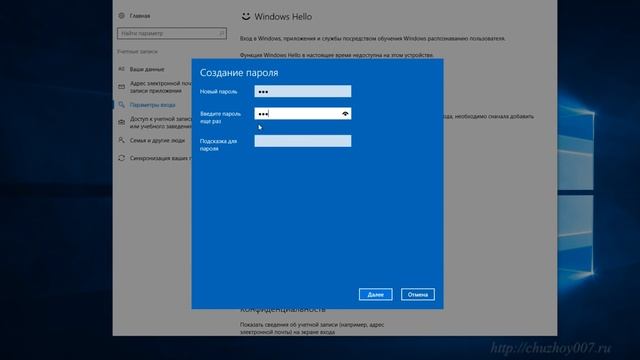
Task: Click the Параметры входа key icon
Action: coord(122,105)
